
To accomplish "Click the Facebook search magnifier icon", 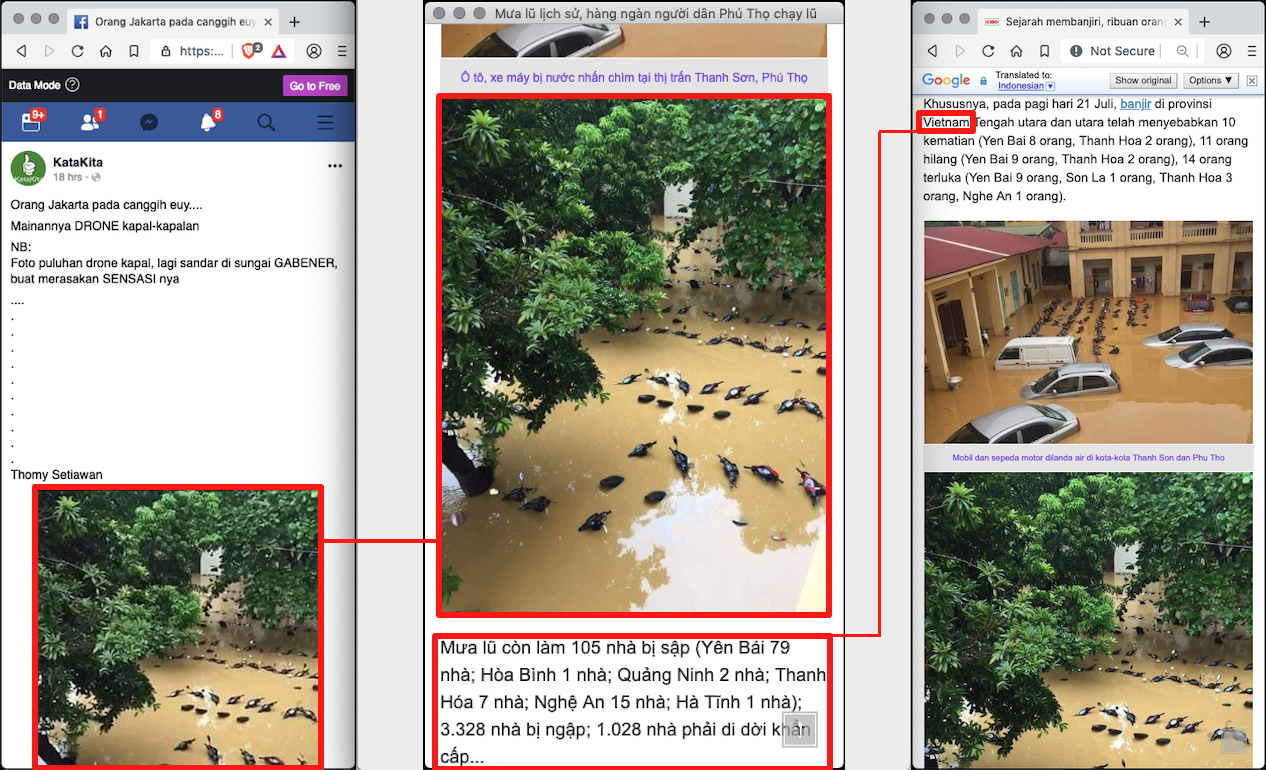I will click(266, 122).
